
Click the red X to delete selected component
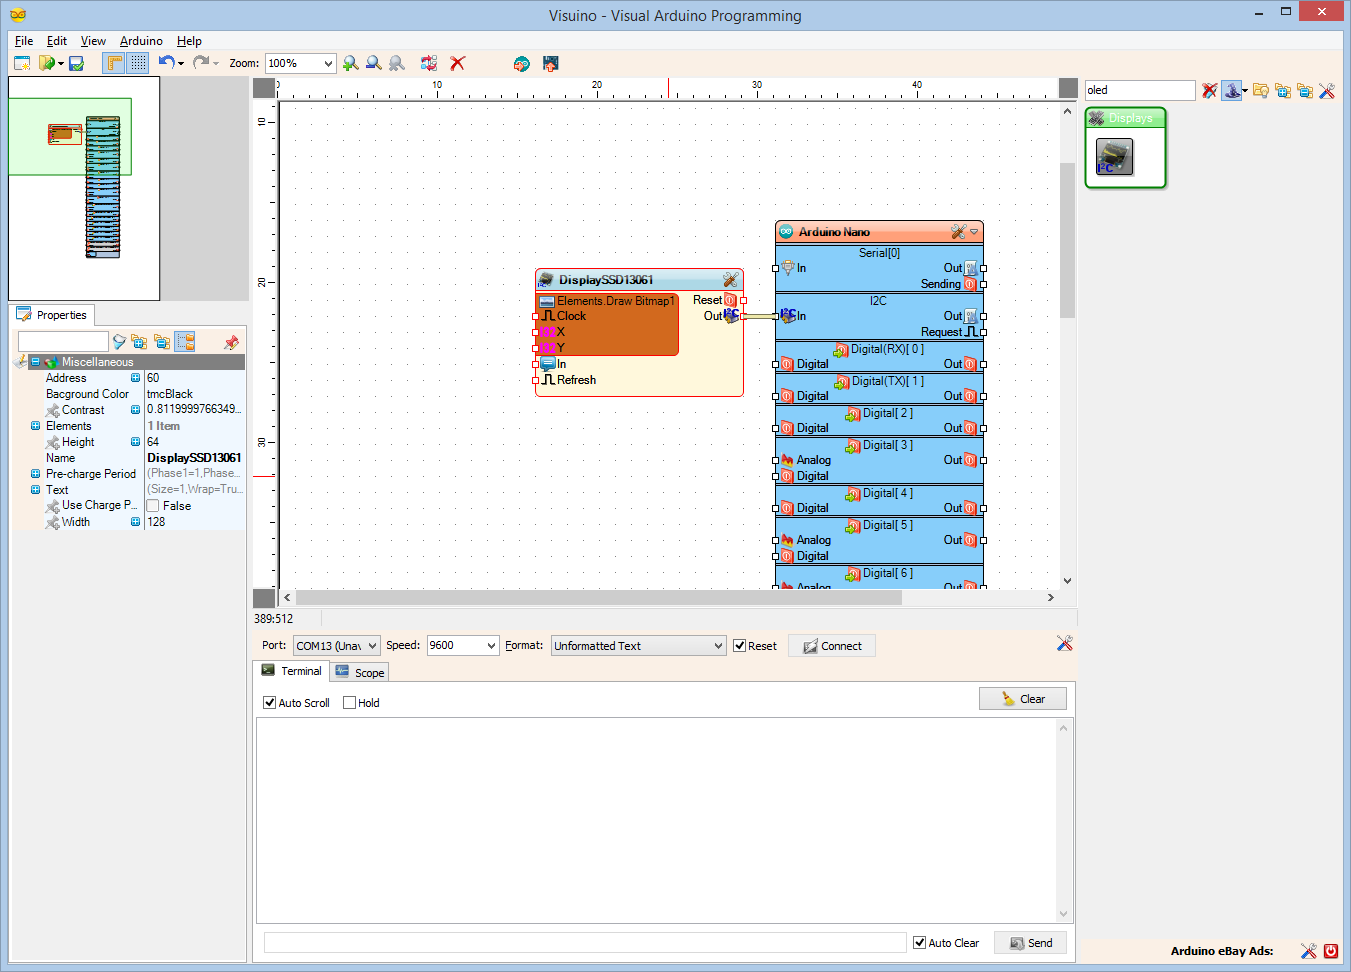457,63
